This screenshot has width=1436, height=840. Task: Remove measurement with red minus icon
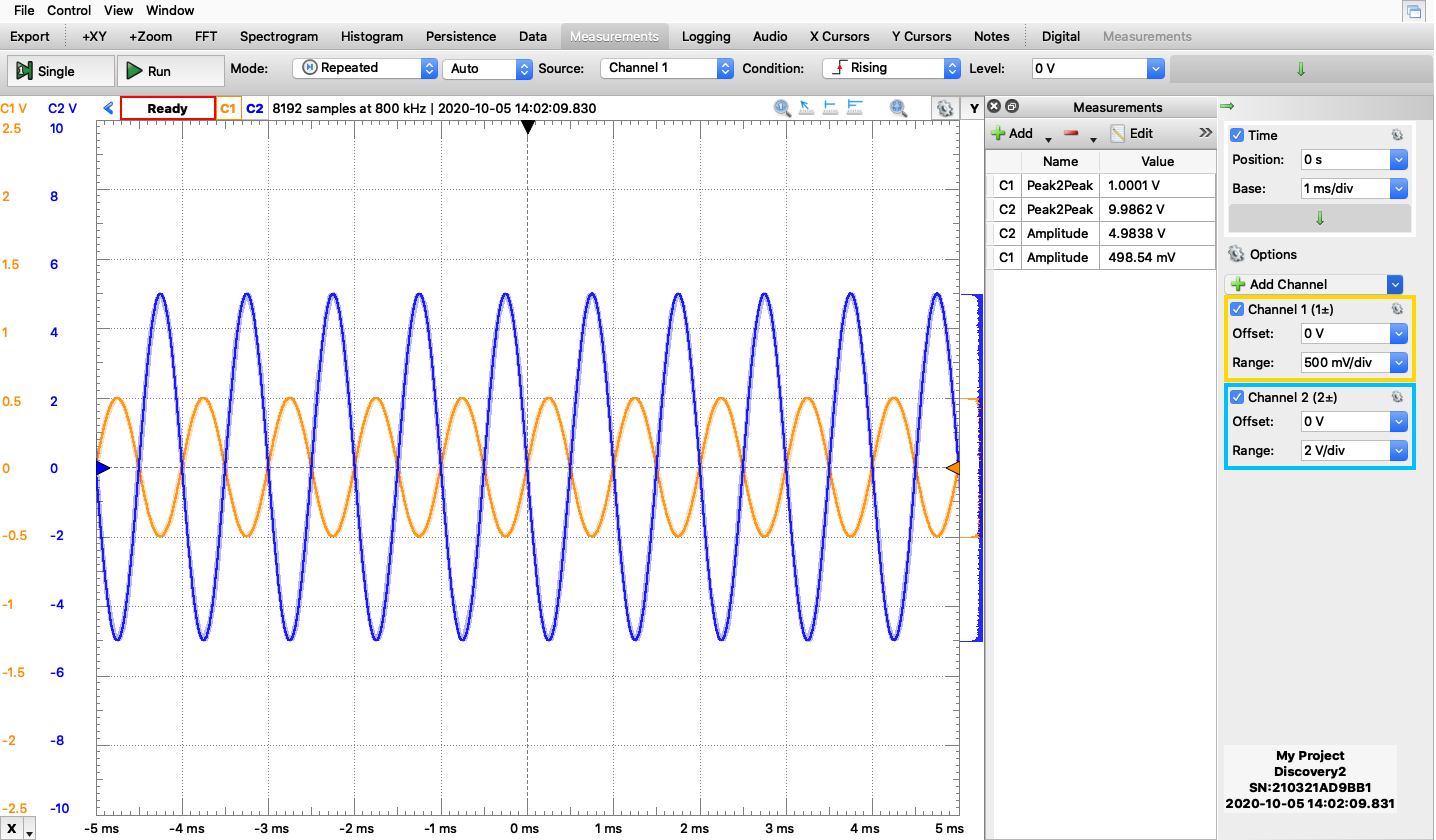(x=1071, y=133)
